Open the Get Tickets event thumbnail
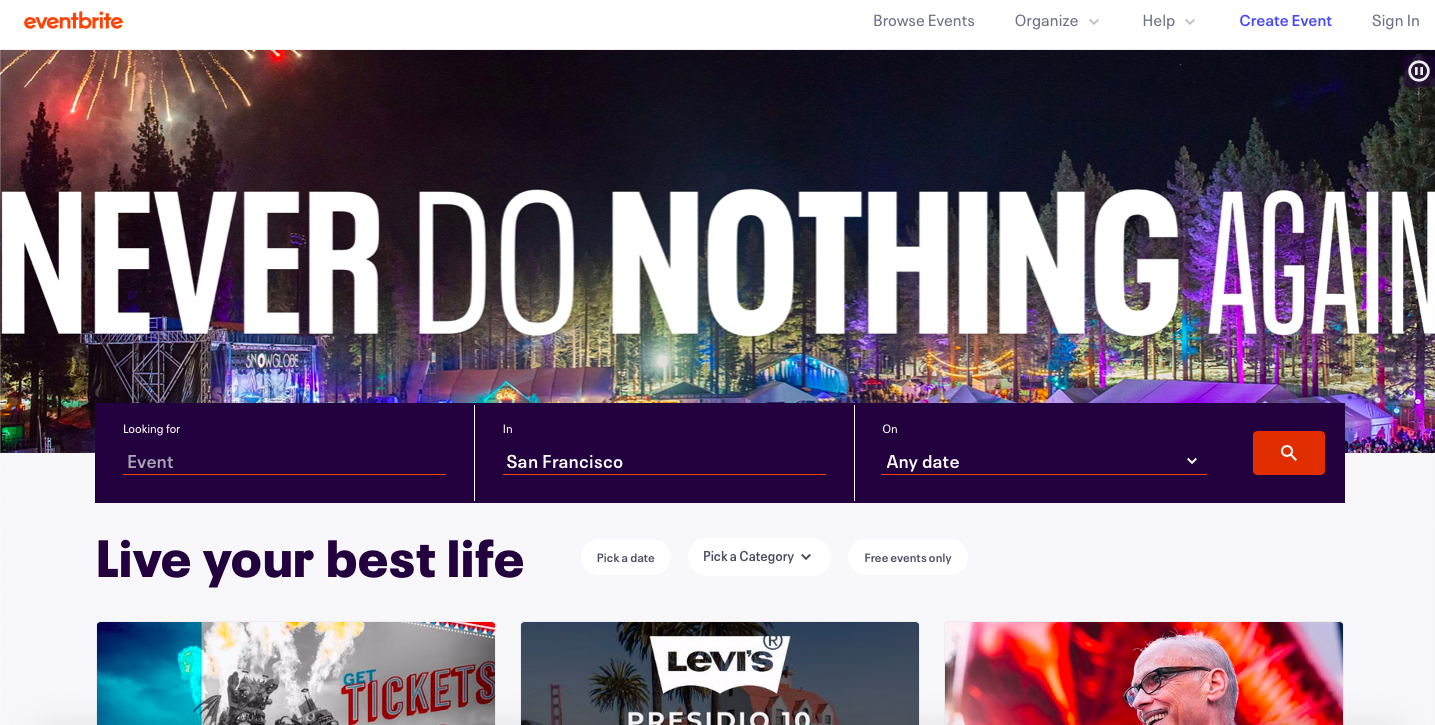The height and width of the screenshot is (725, 1435). 296,673
